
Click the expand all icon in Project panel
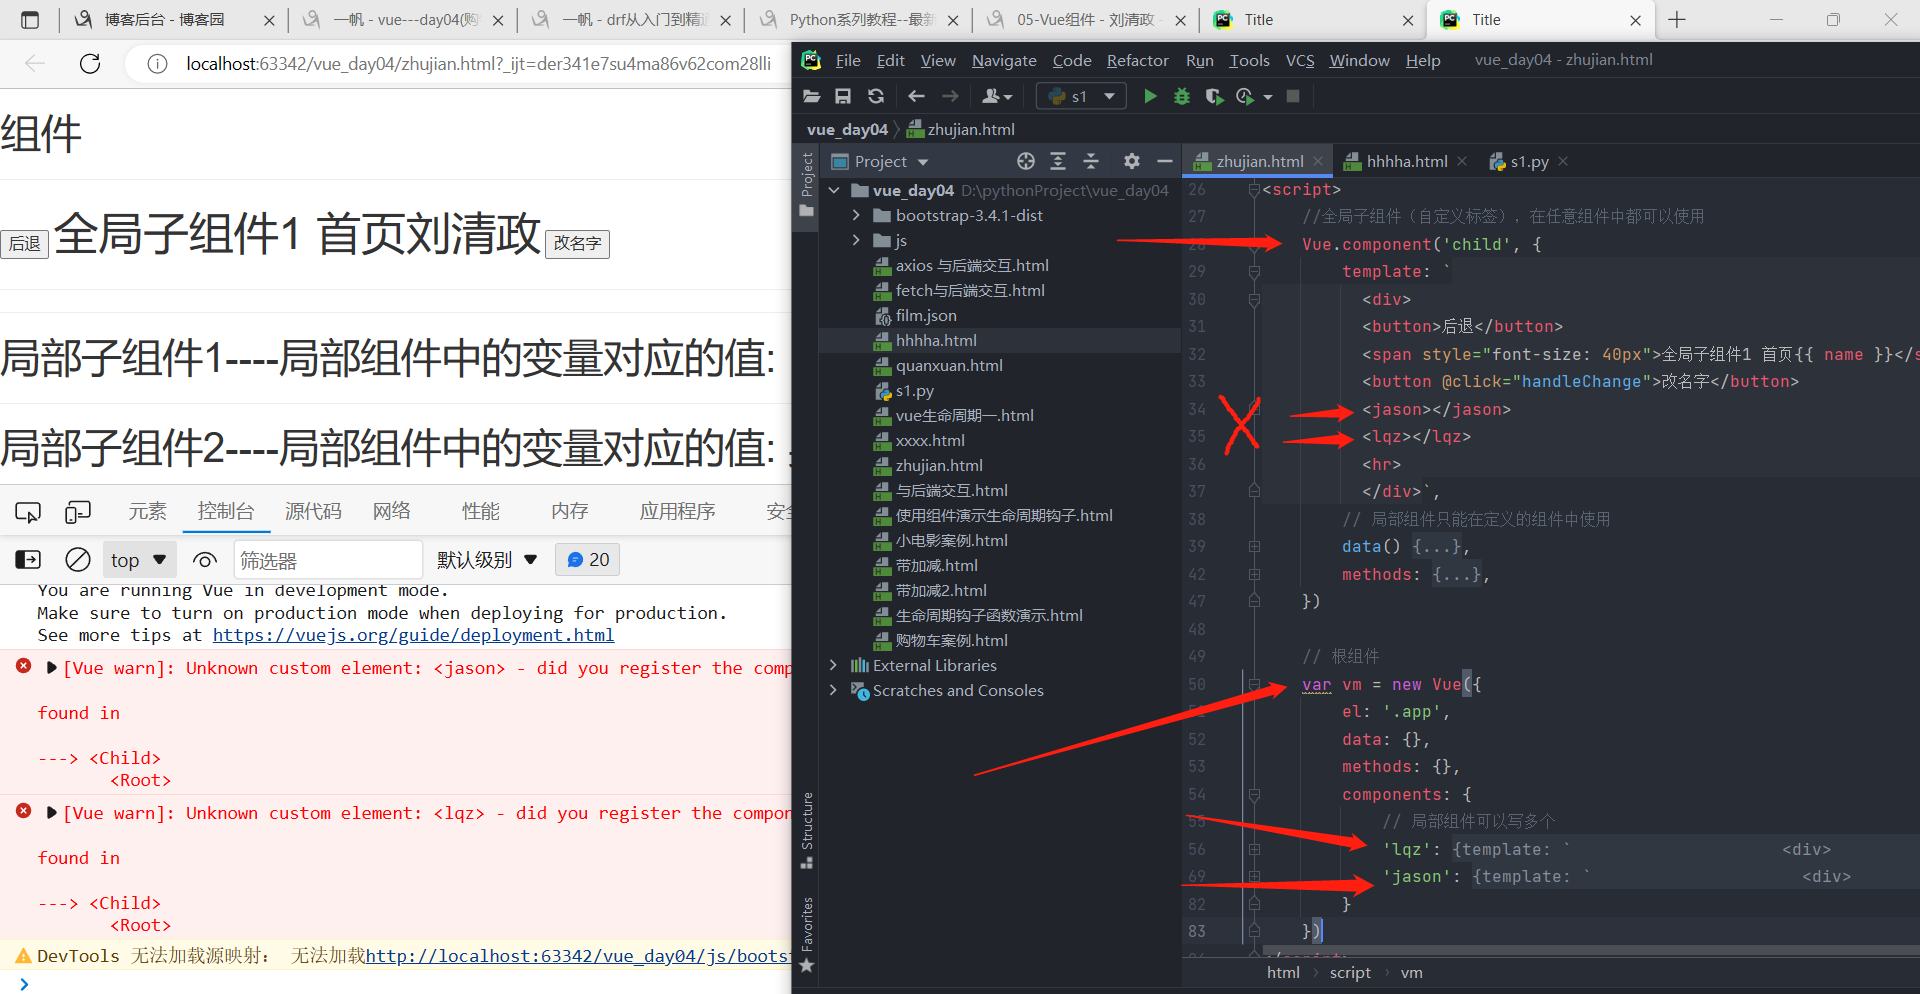coord(1058,161)
